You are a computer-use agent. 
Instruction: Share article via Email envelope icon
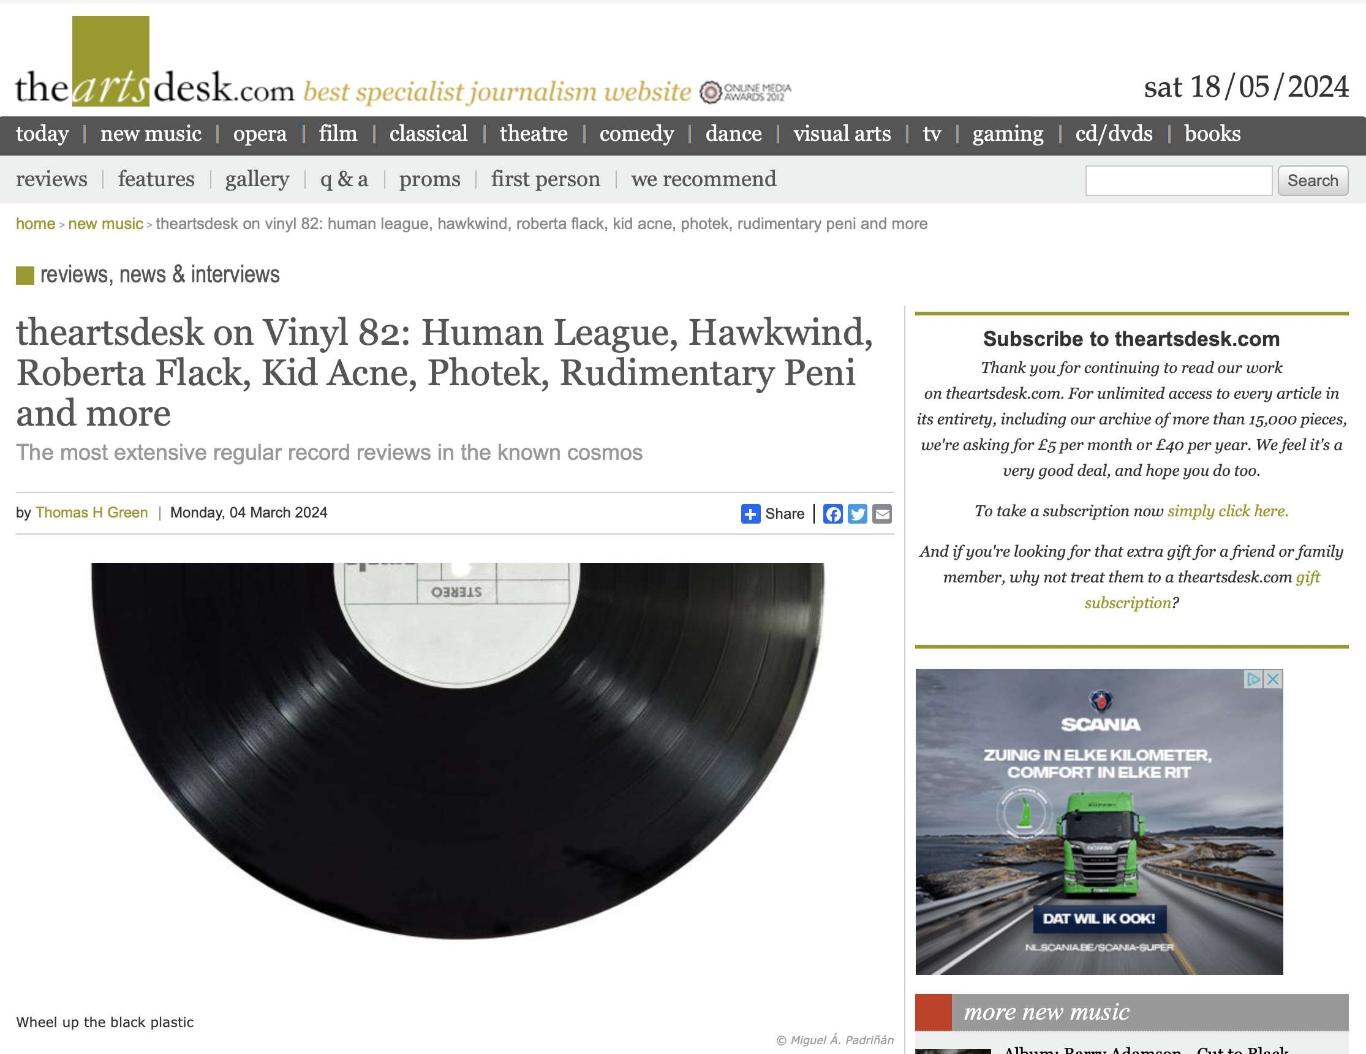(x=882, y=514)
